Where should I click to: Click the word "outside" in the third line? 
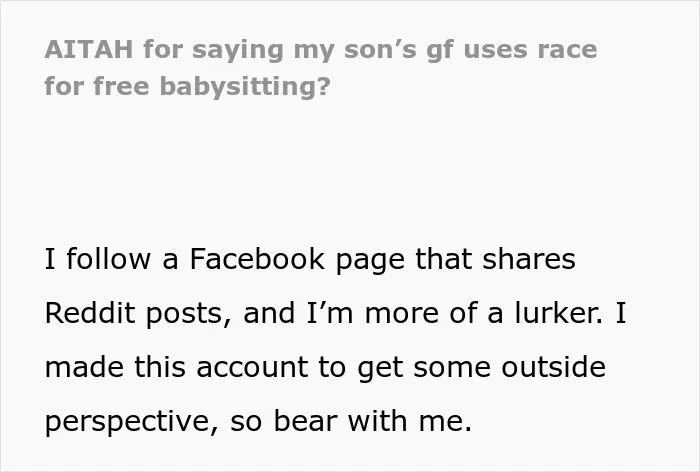click(x=554, y=367)
